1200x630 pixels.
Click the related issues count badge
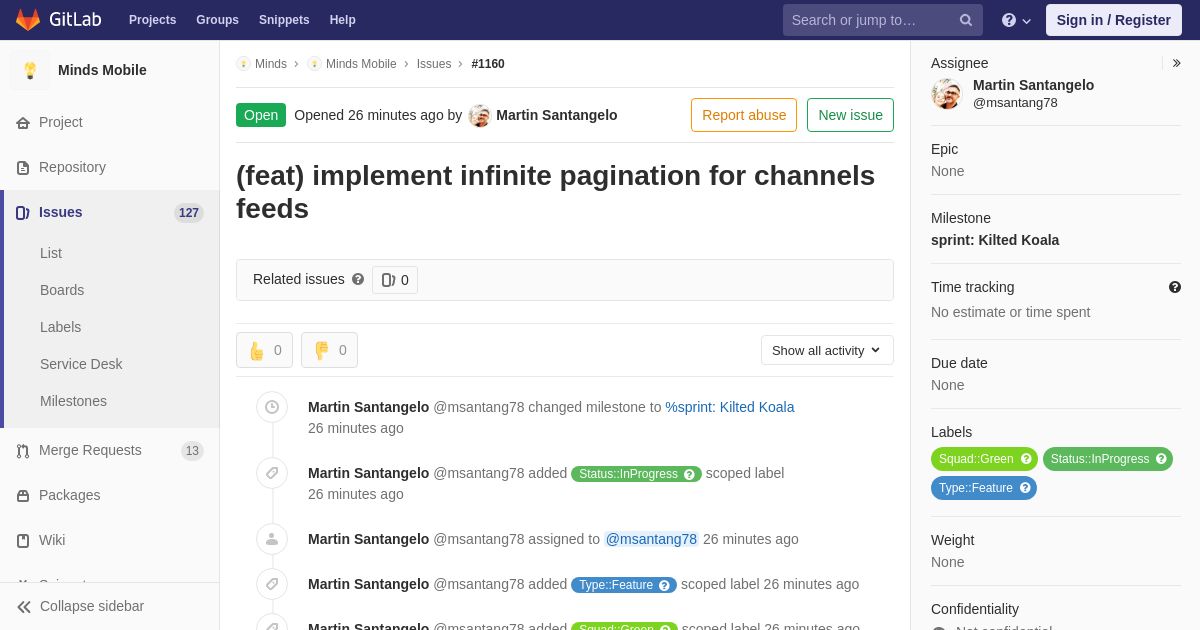coord(395,280)
